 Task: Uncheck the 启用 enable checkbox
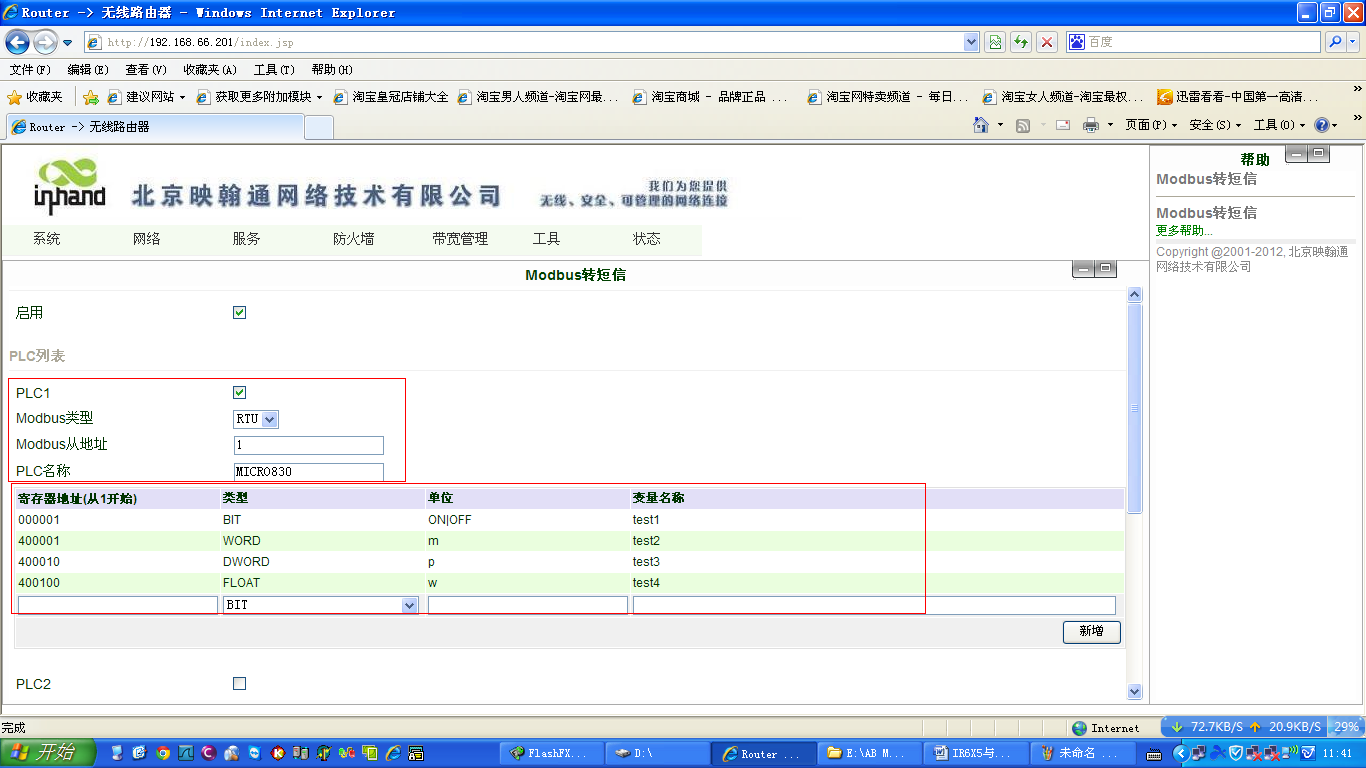239,312
